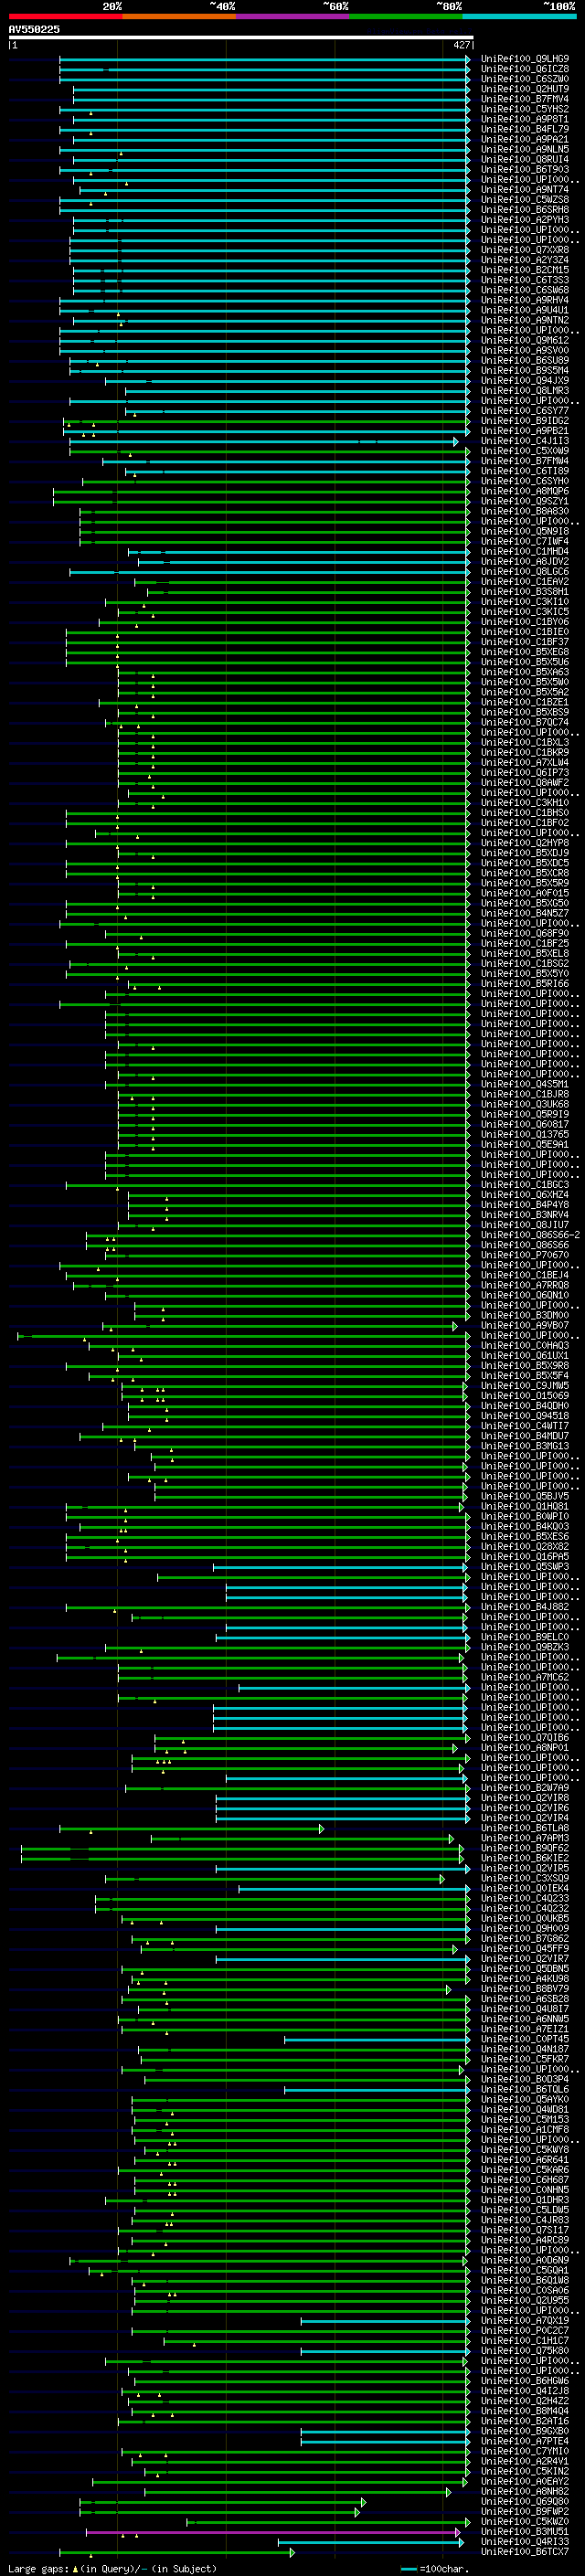This screenshot has height=2576, width=585.
Task: Select the UniRef100_B5XEG8 label
Action: (x=525, y=652)
